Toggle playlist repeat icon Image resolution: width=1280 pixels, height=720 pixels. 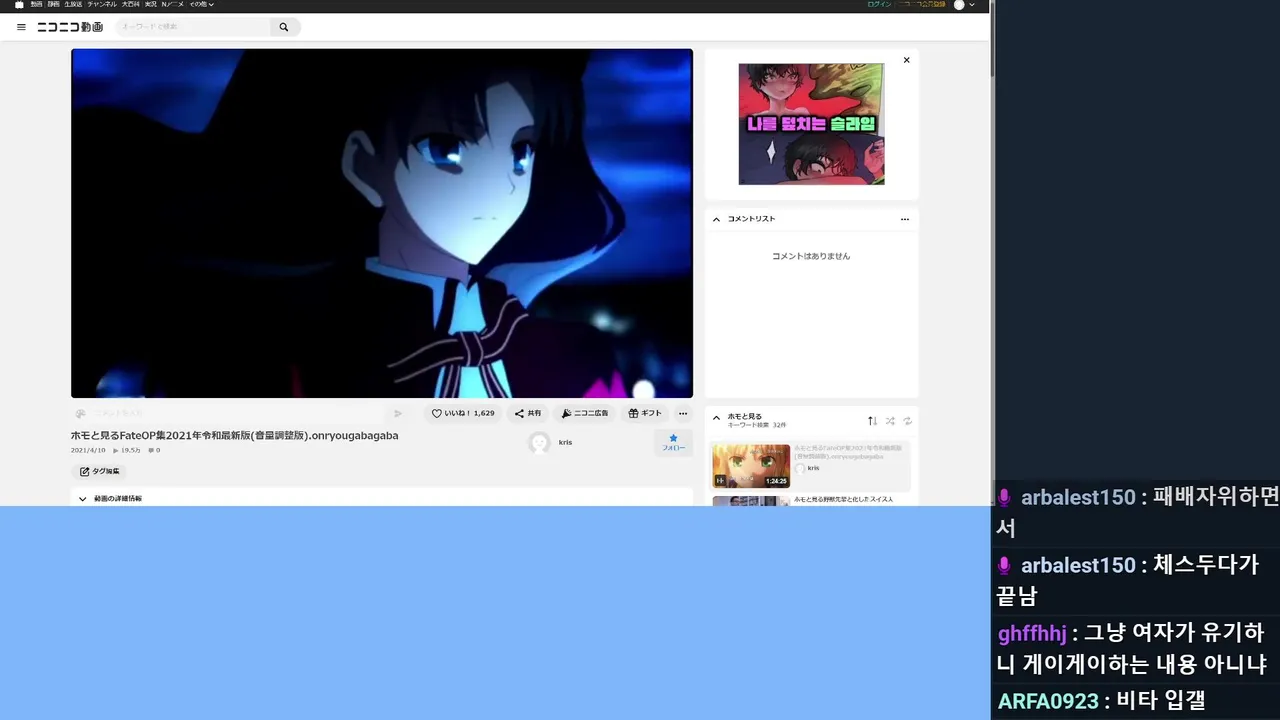[907, 421]
